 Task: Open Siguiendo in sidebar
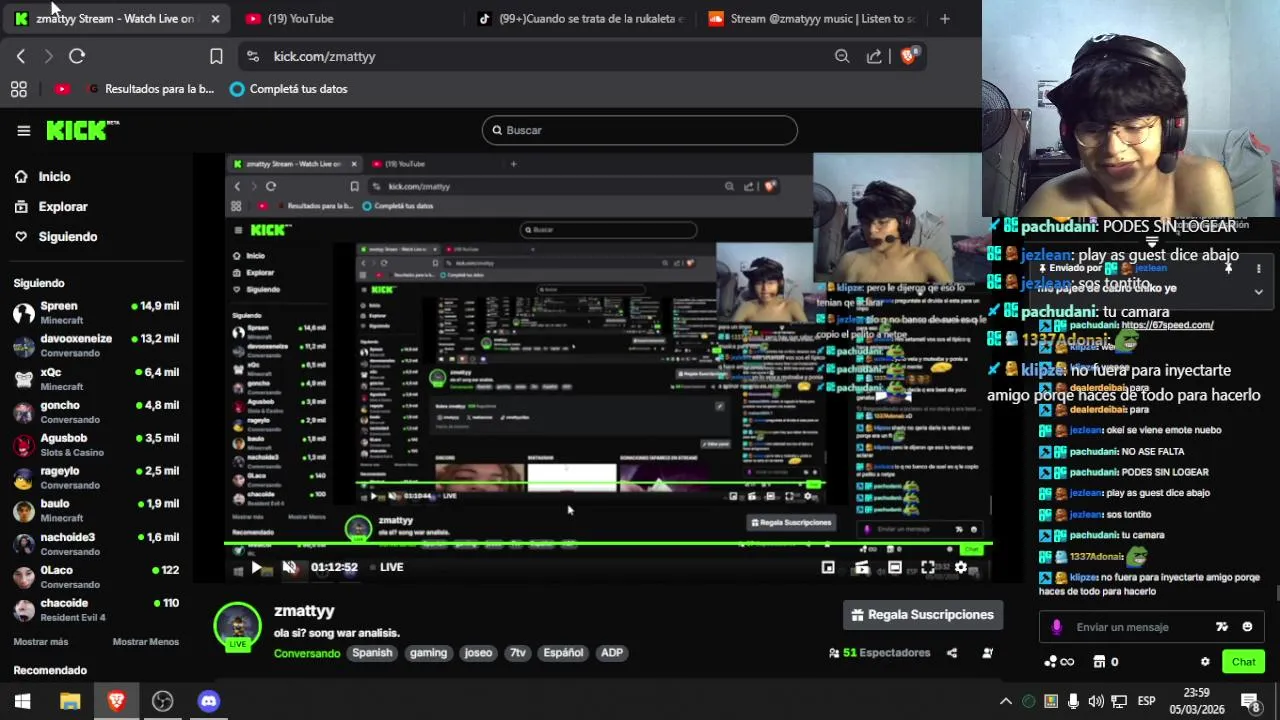(56, 237)
